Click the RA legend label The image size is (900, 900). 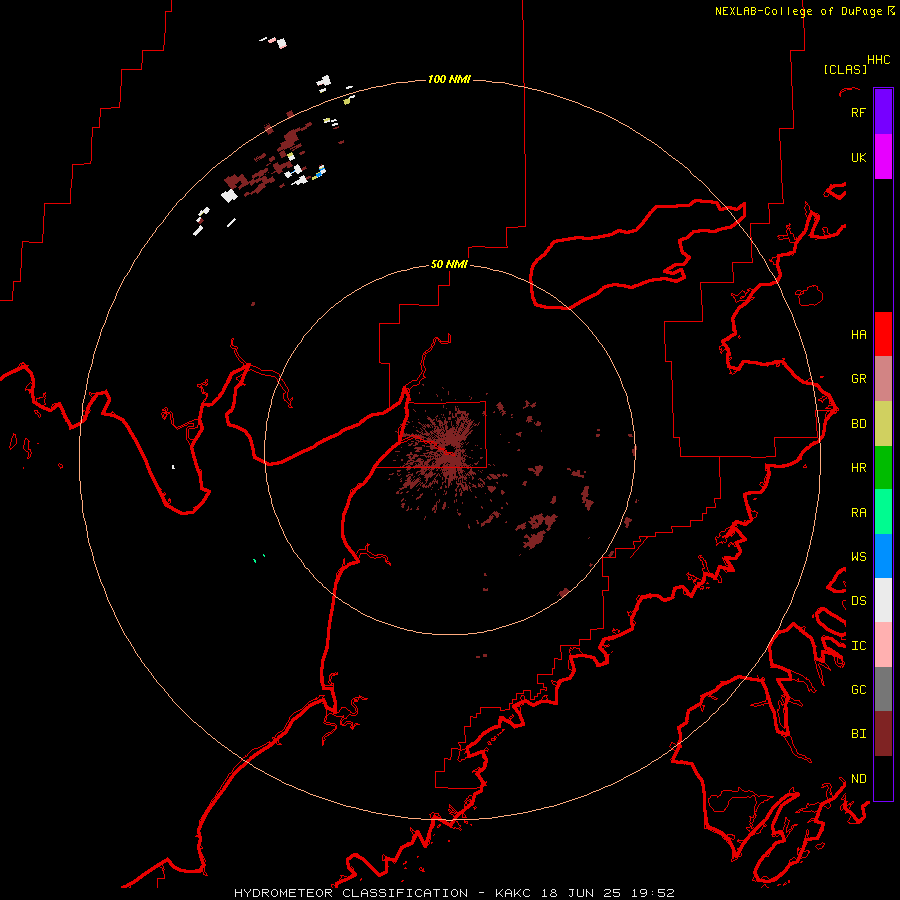(x=859, y=513)
